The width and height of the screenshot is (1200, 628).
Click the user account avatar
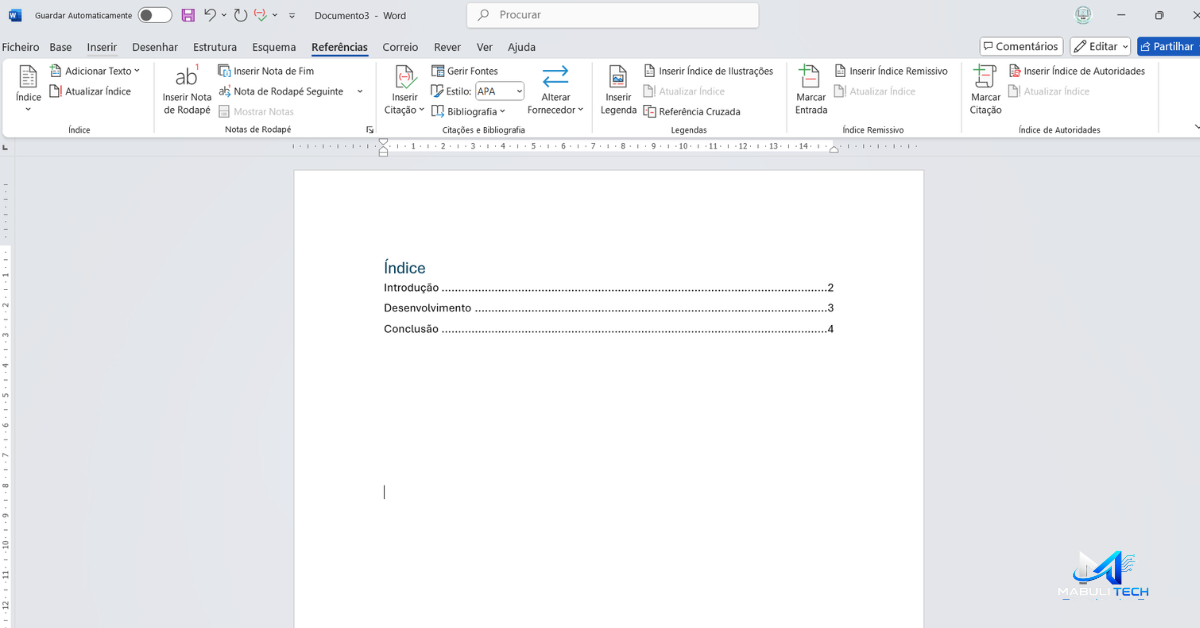(x=1084, y=15)
